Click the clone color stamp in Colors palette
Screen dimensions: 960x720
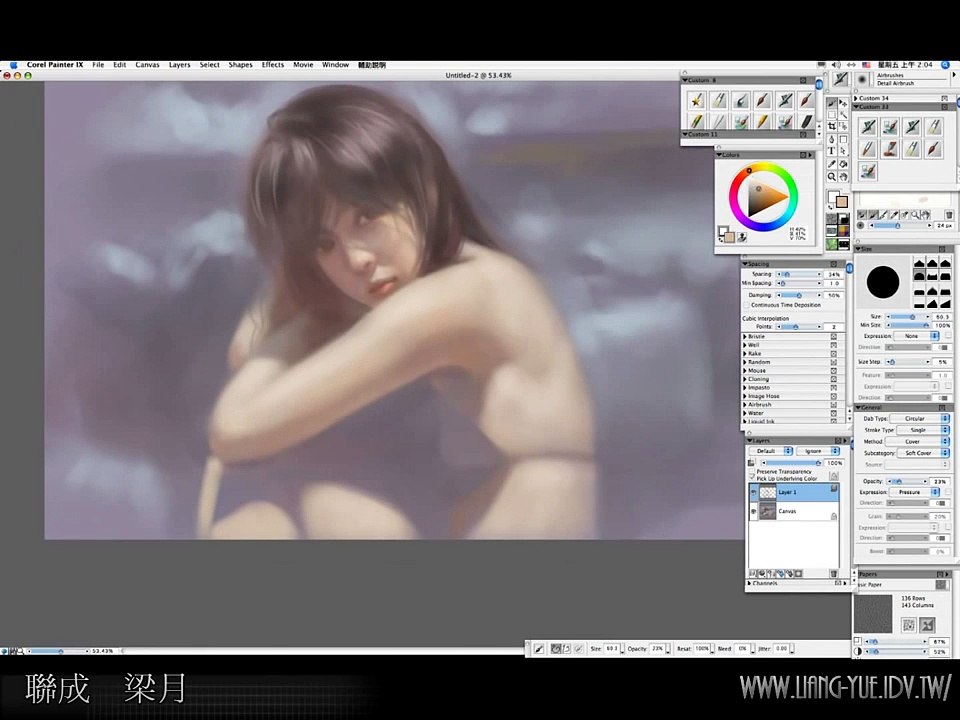tap(742, 238)
